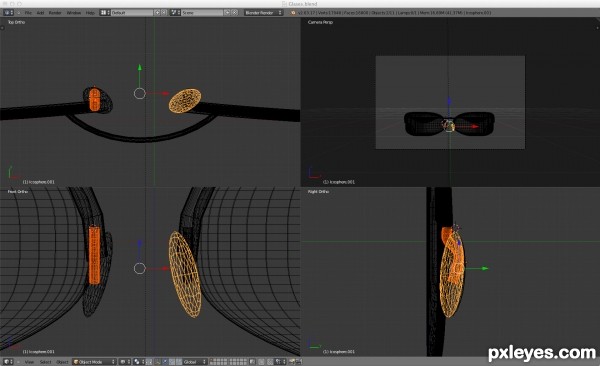Click the blue Z arrow in Front Ortho
Viewport: 600px width, 366px height.
click(x=140, y=244)
